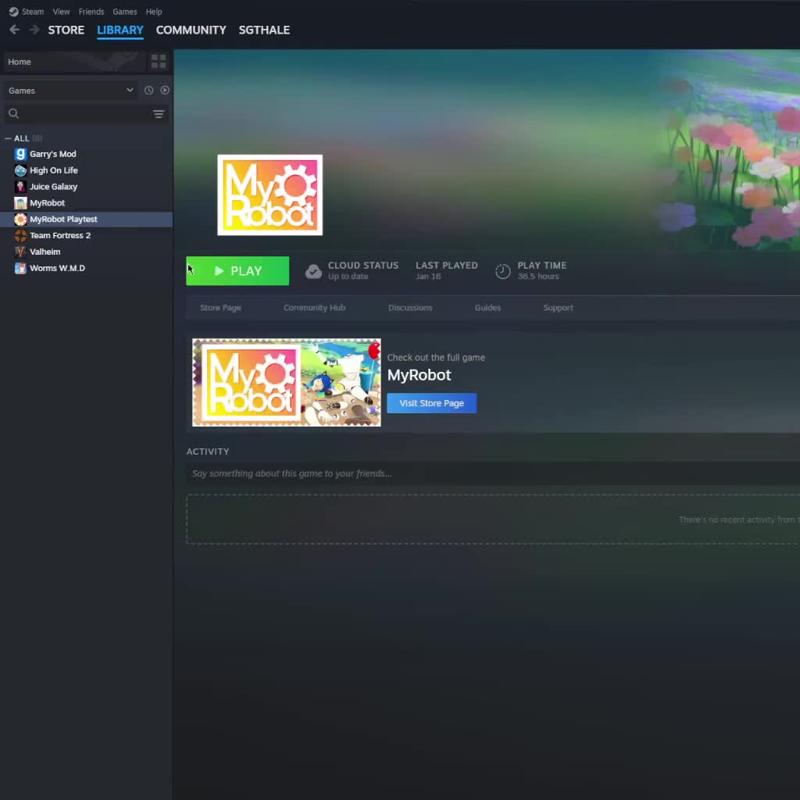
Task: Click the MyRobot game icon in the list
Action: click(x=20, y=203)
